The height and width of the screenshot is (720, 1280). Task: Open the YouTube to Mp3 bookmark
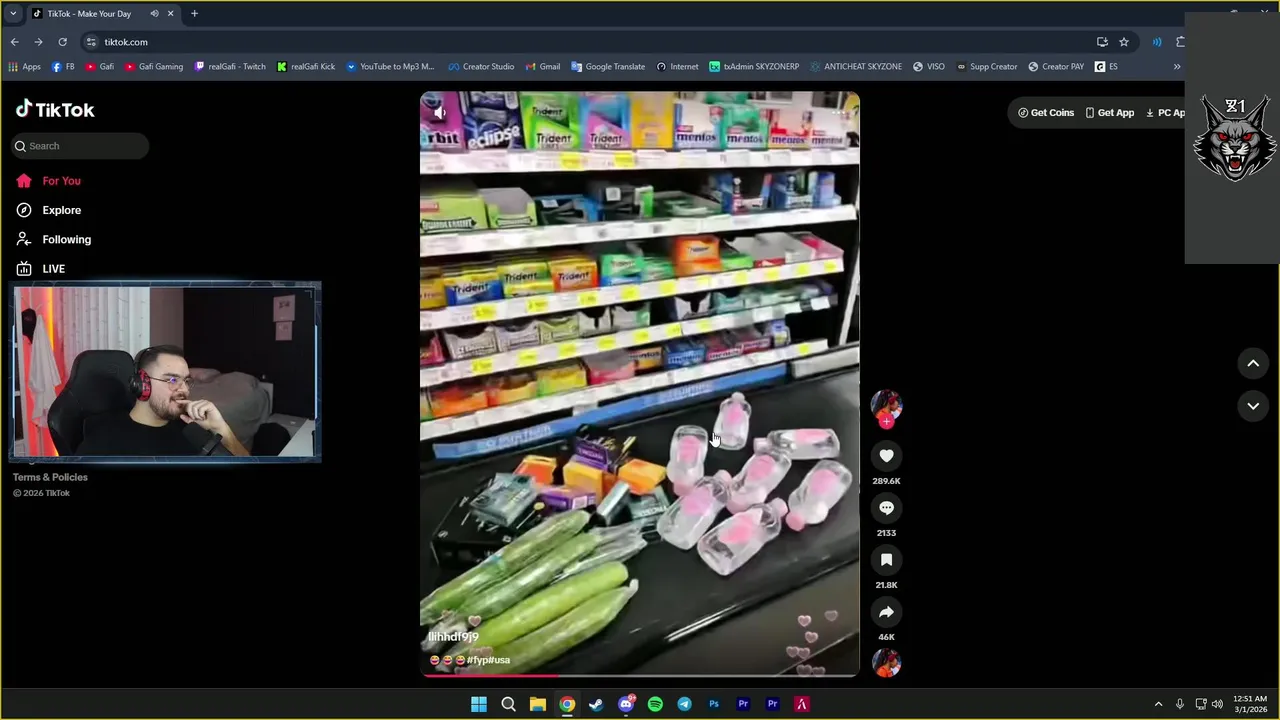pyautogui.click(x=390, y=67)
